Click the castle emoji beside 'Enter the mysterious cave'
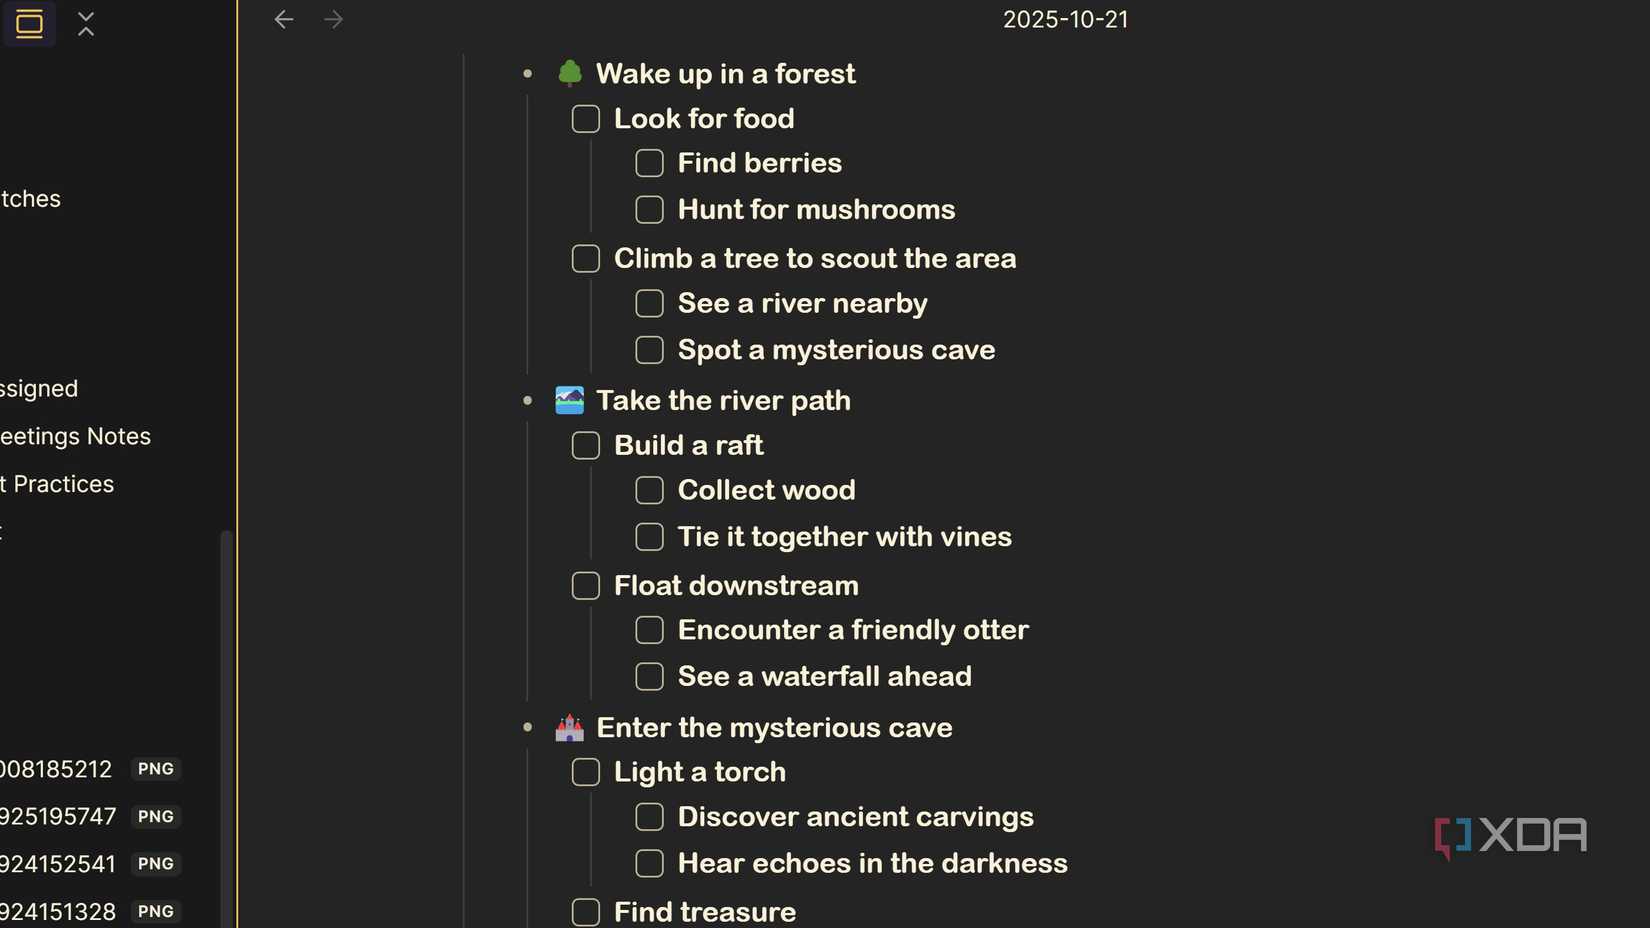This screenshot has height=928, width=1650. point(569,727)
